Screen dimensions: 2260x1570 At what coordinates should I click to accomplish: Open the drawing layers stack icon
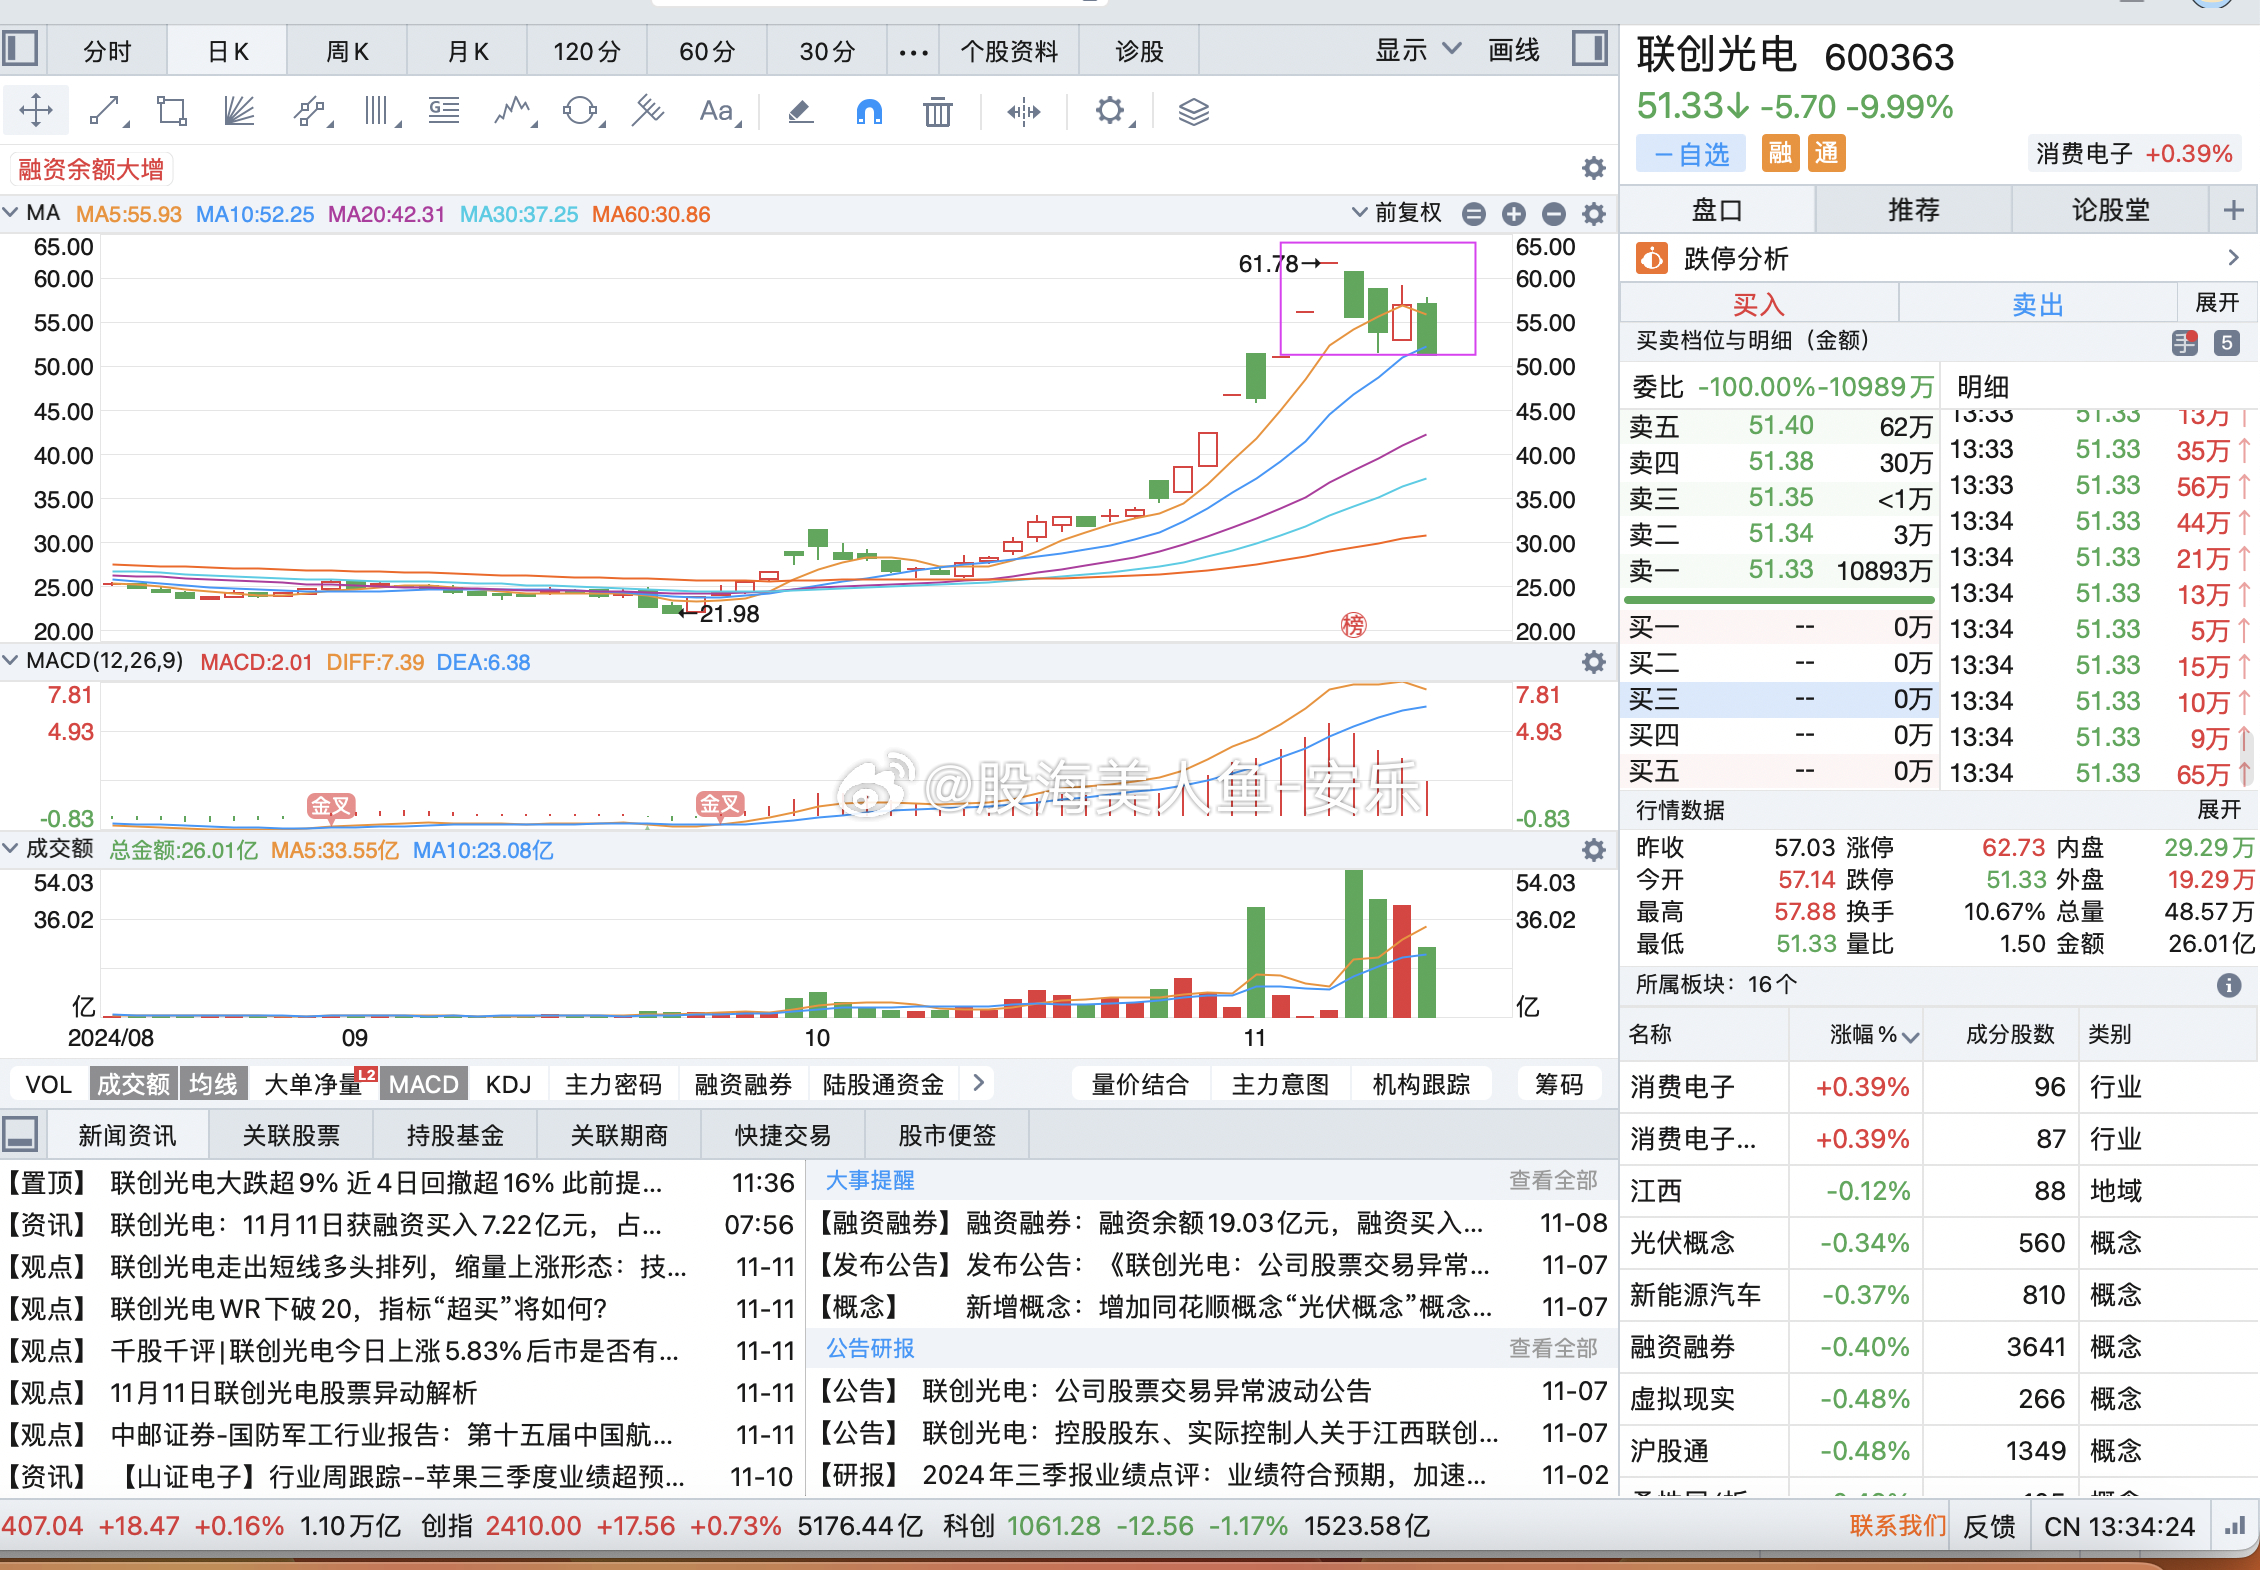[1194, 111]
